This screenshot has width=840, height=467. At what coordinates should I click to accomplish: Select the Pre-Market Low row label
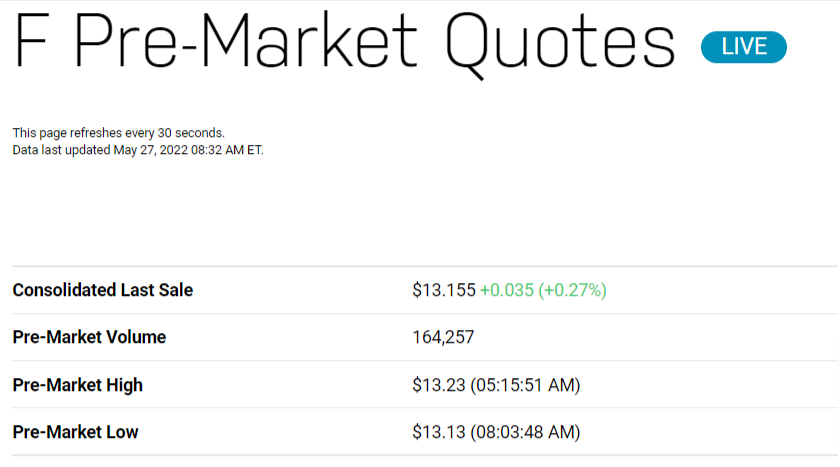[x=76, y=432]
